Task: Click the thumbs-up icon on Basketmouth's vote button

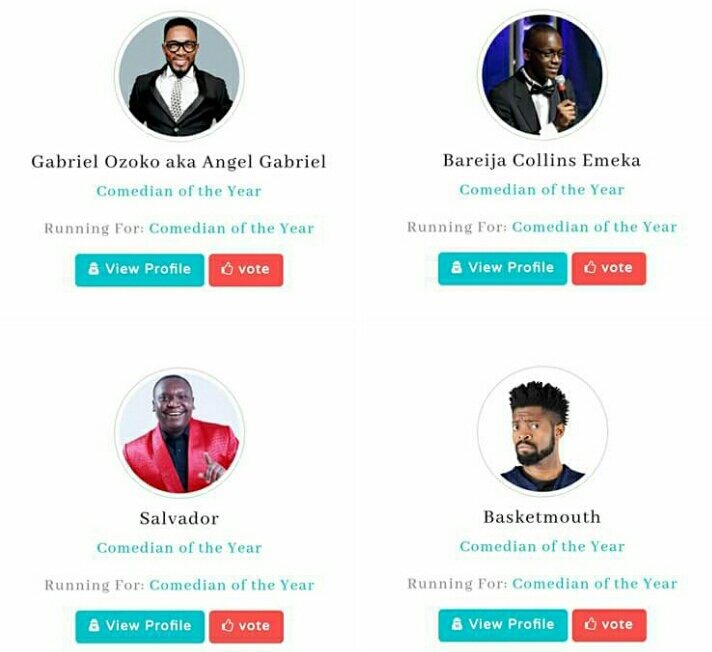Action: (590, 624)
